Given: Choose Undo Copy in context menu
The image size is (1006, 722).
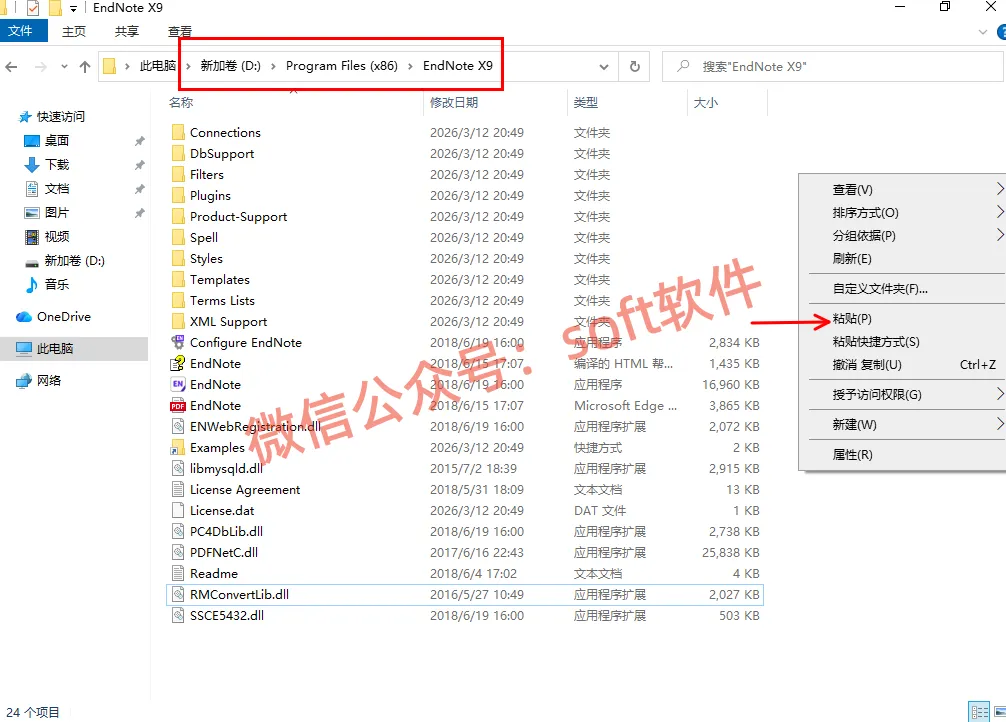Looking at the screenshot, I should (867, 365).
